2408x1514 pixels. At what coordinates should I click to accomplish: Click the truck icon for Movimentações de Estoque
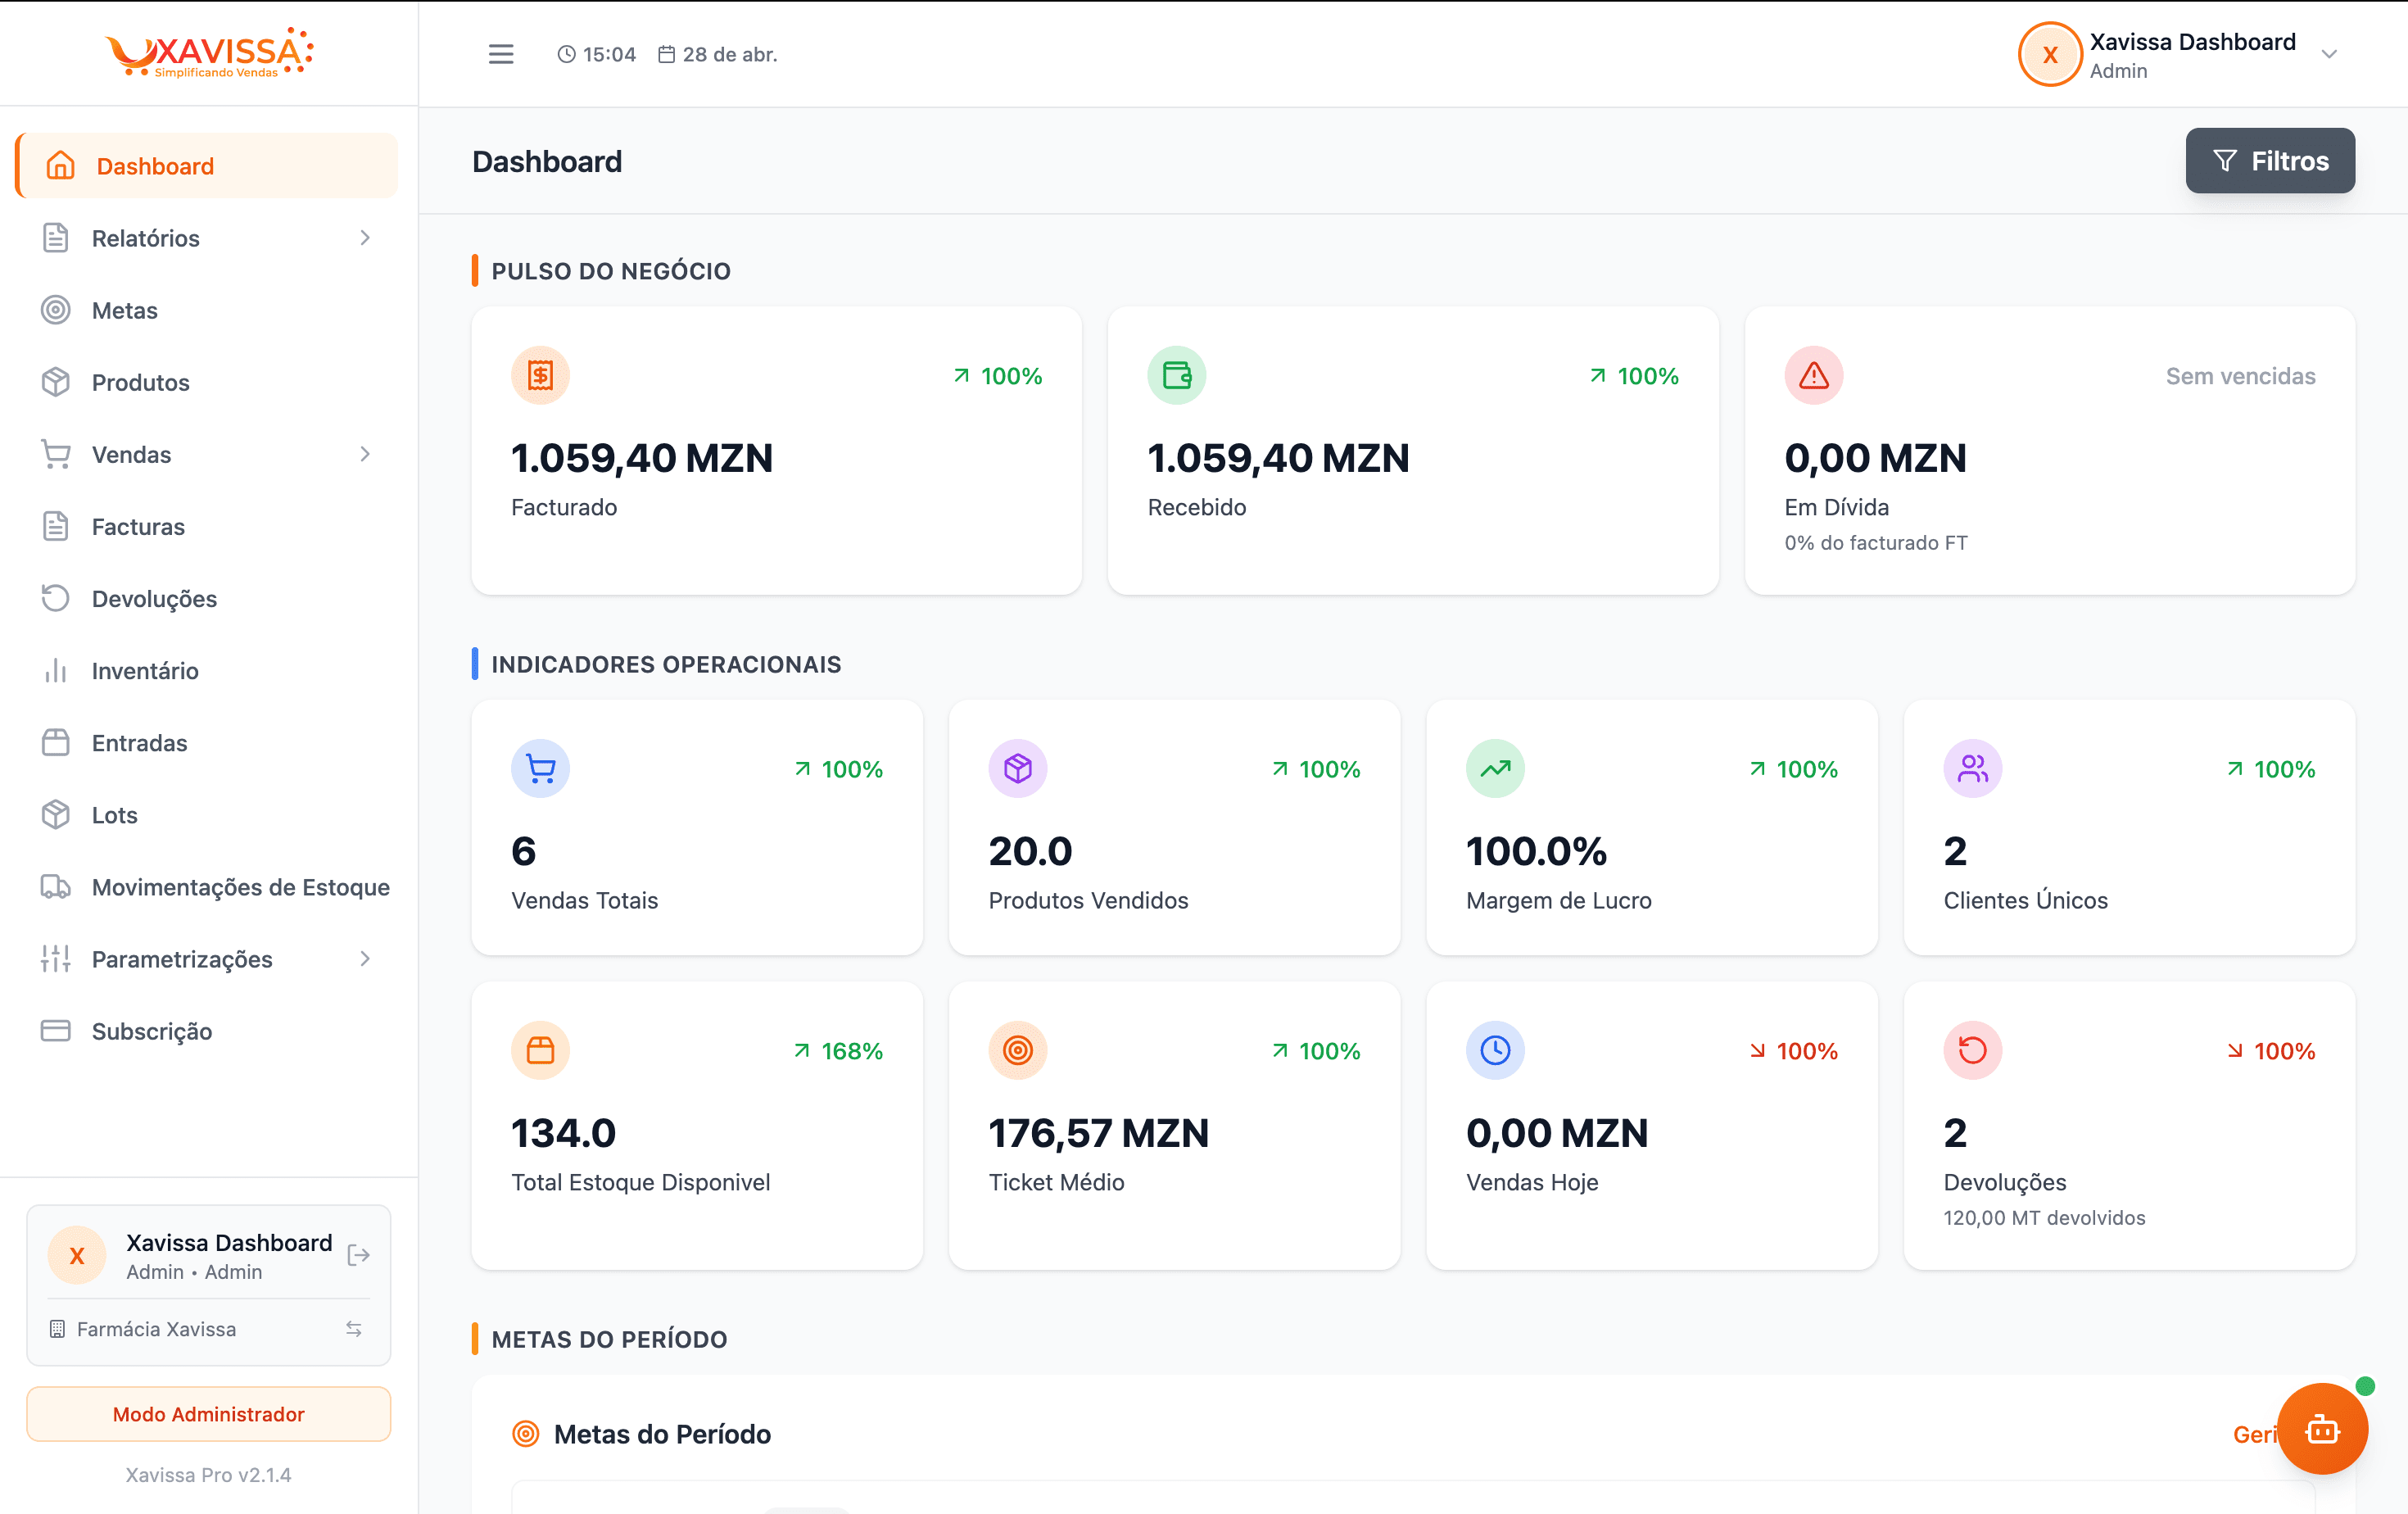tap(56, 887)
